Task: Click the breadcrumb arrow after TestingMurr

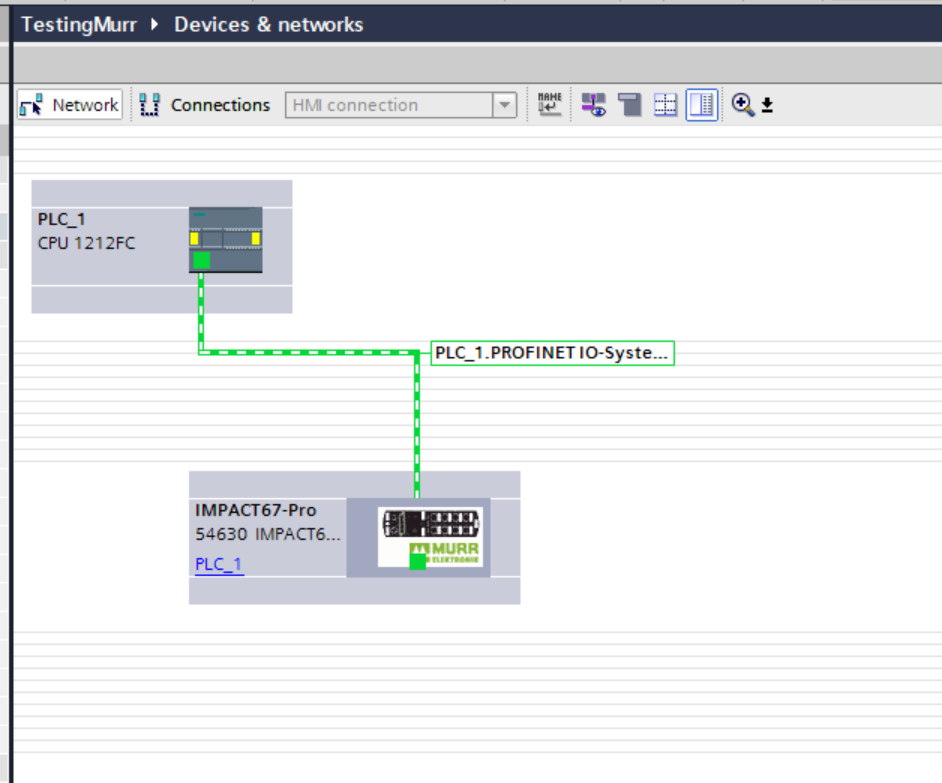Action: pyautogui.click(x=154, y=25)
